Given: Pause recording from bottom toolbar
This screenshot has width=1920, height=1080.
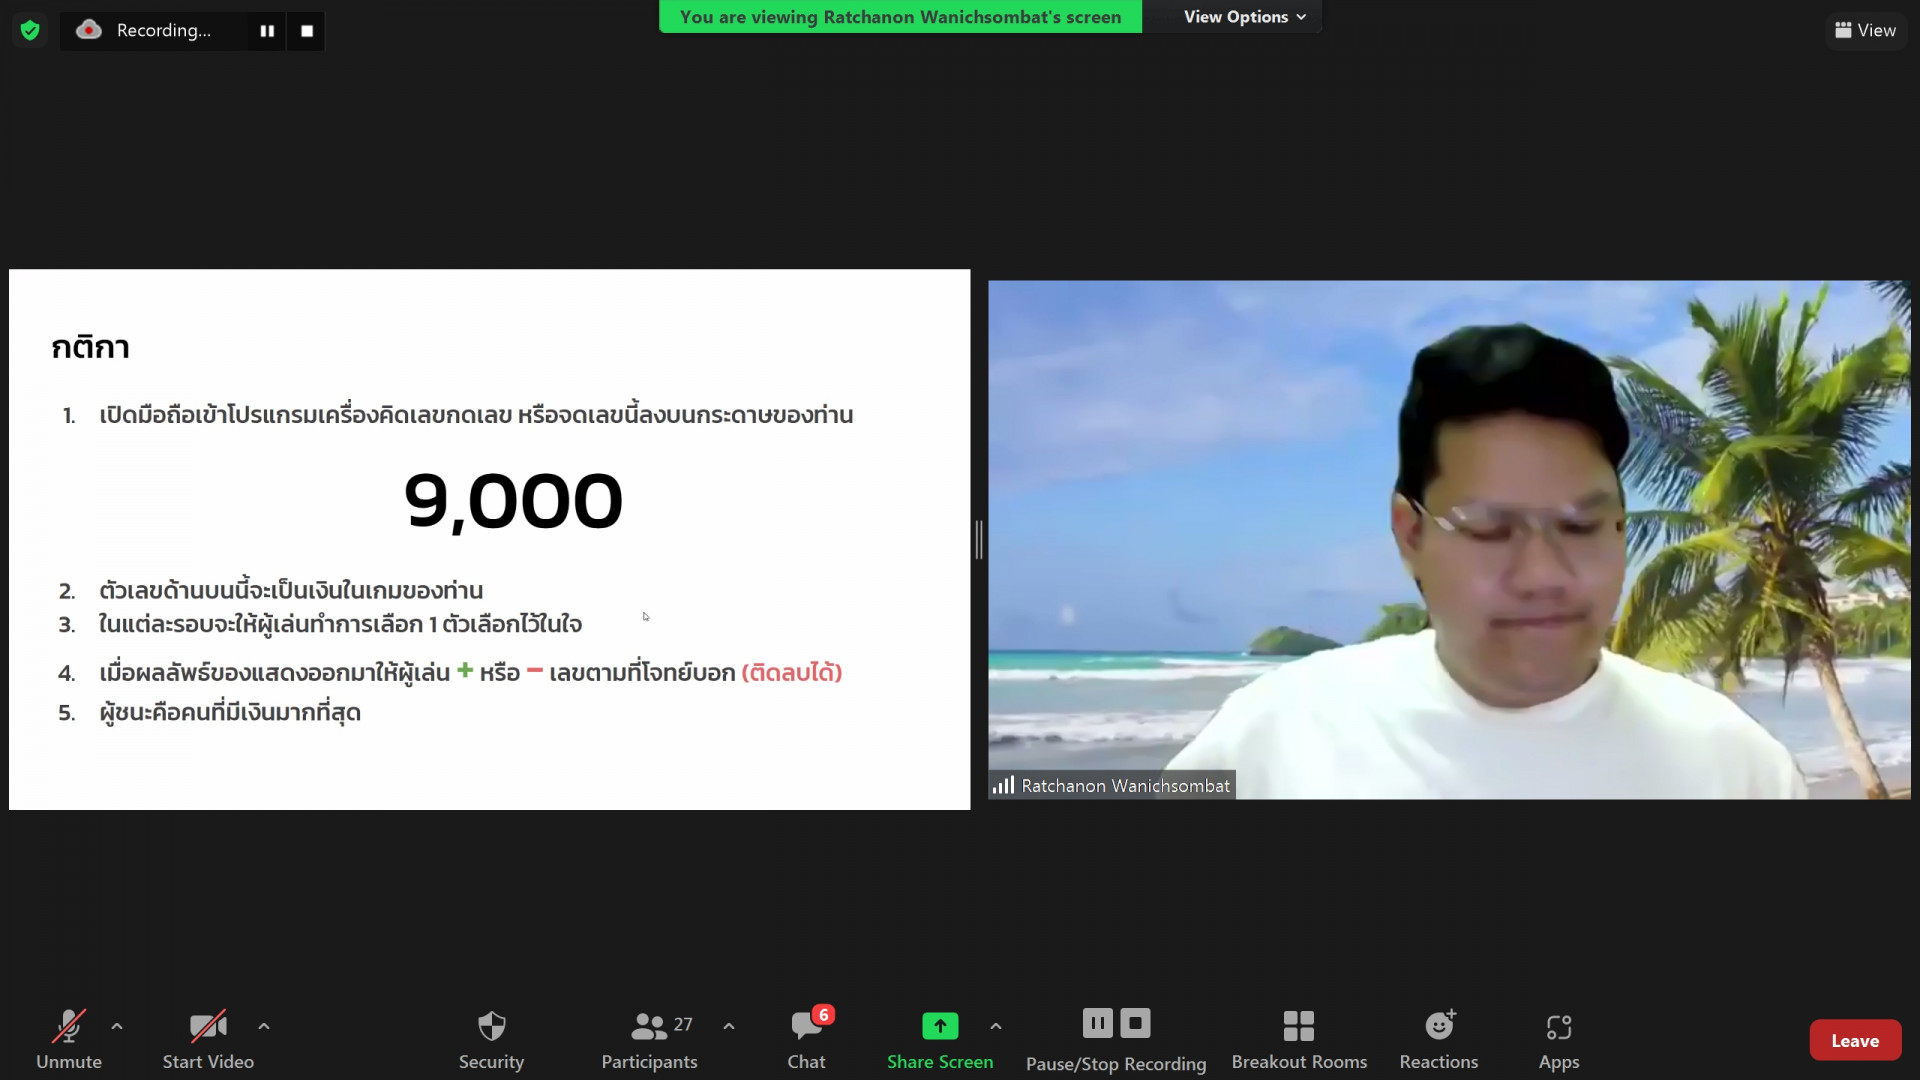Looking at the screenshot, I should 1097,1023.
